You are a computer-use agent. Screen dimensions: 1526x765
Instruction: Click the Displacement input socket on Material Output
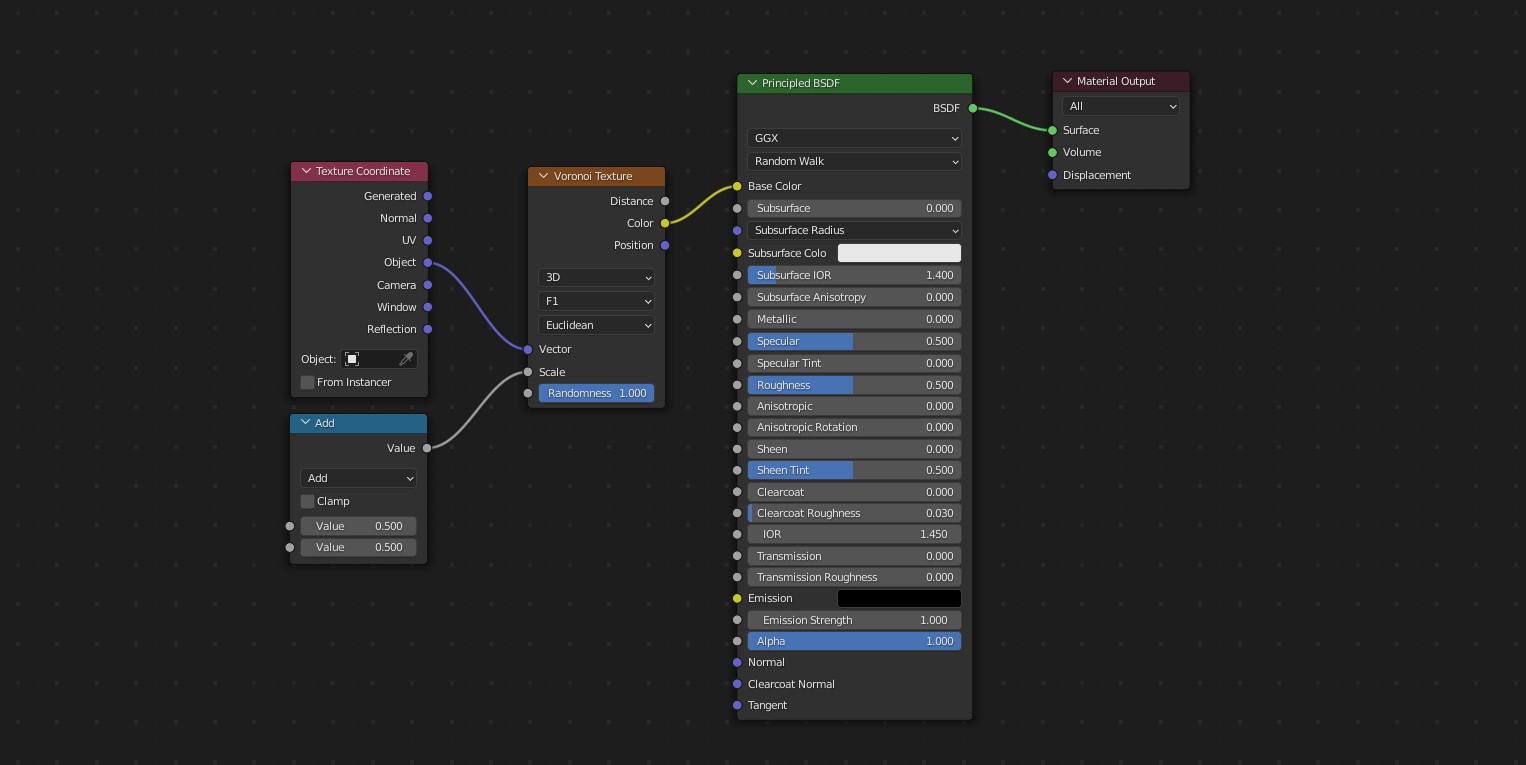[x=1051, y=175]
